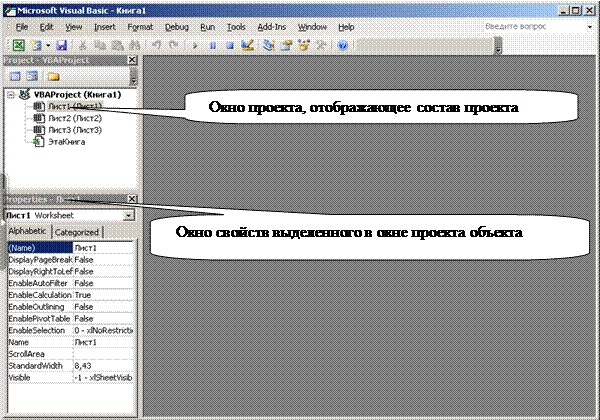Open the Лист1 Worksheet object dropdown
The height and width of the screenshot is (420, 600).
coord(129,214)
